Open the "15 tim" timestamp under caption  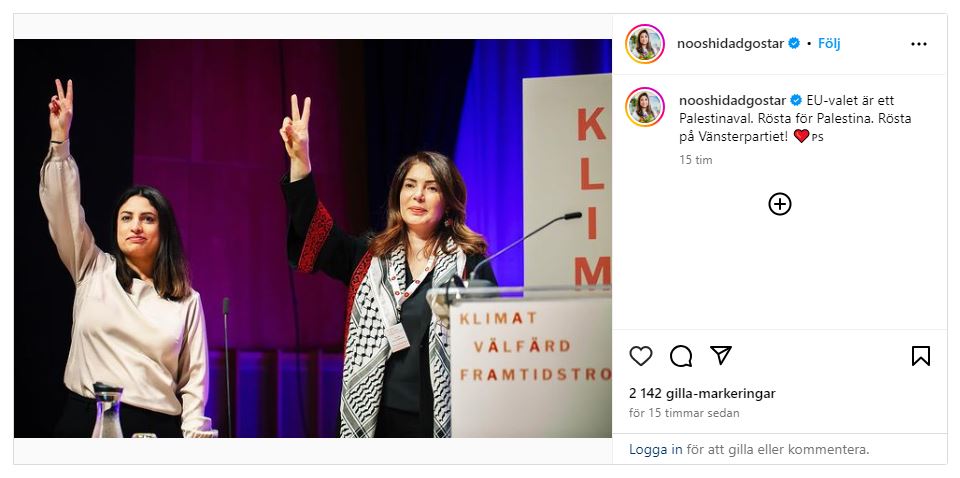click(x=696, y=160)
